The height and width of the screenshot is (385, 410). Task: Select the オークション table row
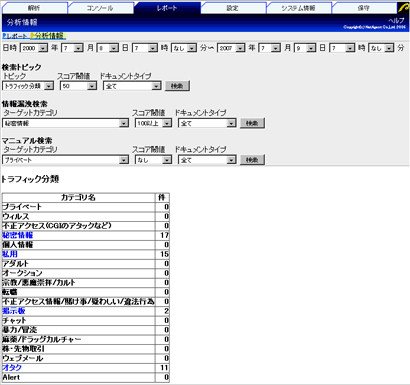coord(86,273)
